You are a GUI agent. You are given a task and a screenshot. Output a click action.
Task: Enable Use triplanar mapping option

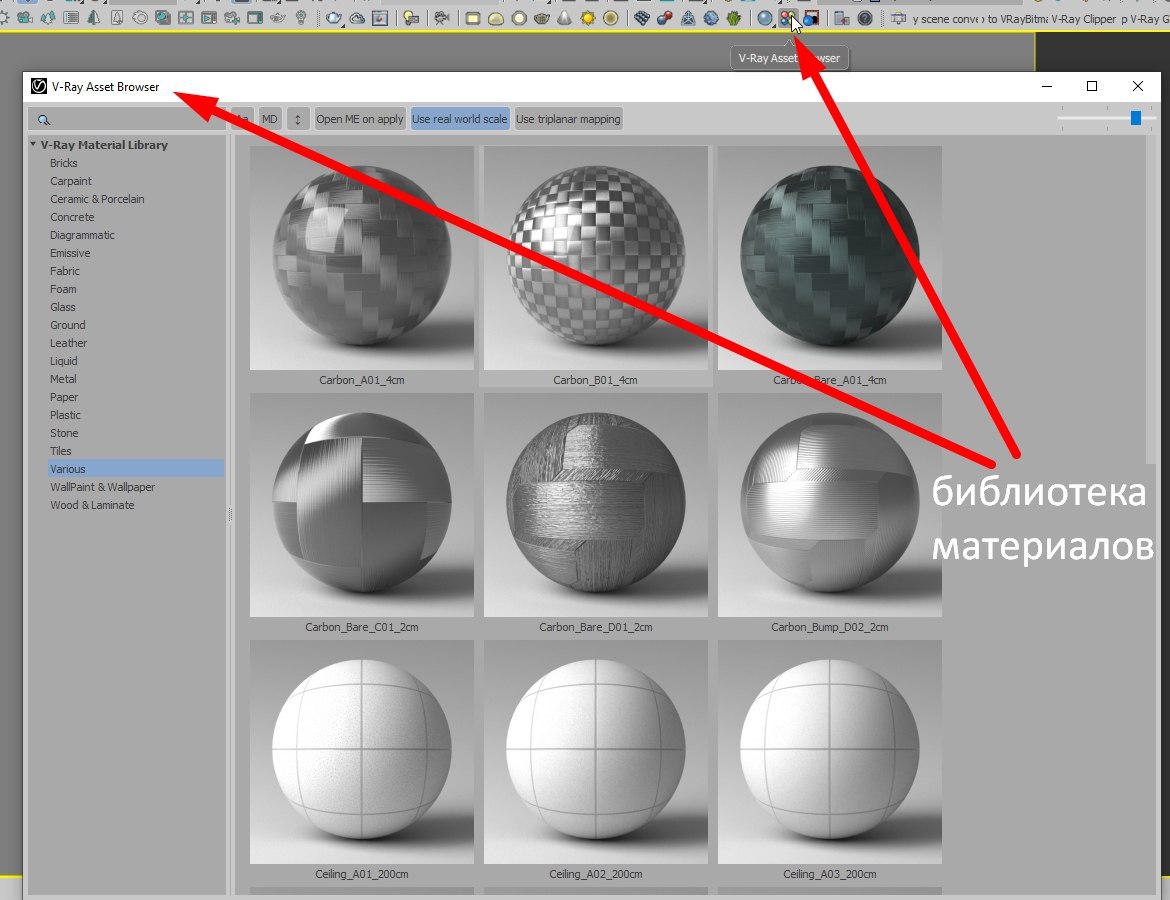[x=568, y=119]
